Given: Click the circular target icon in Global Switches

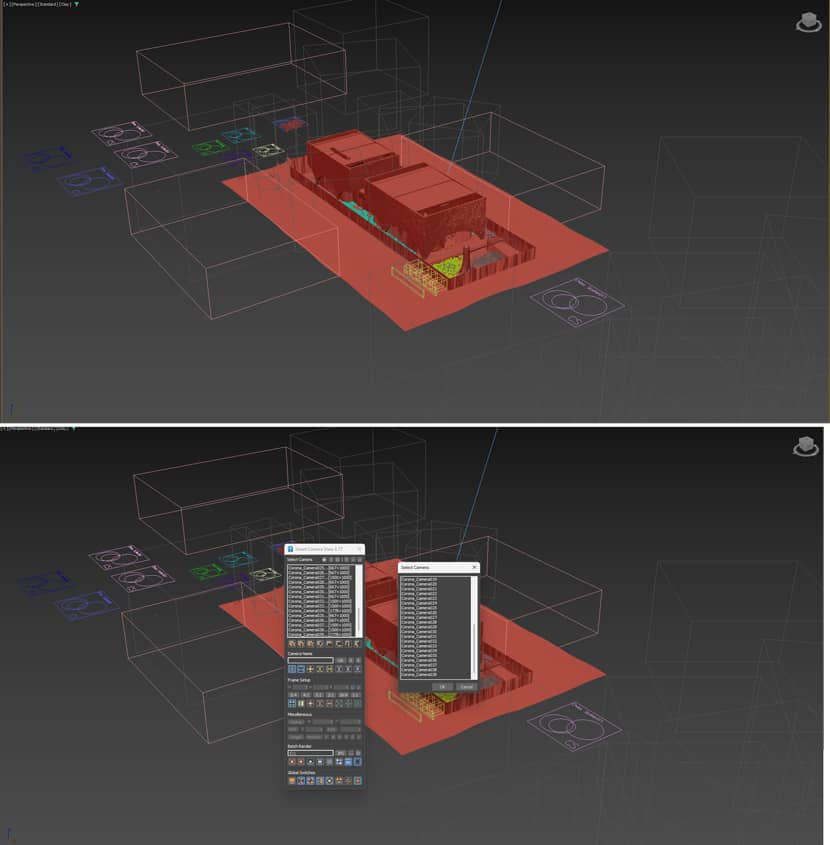Looking at the screenshot, I should 329,780.
